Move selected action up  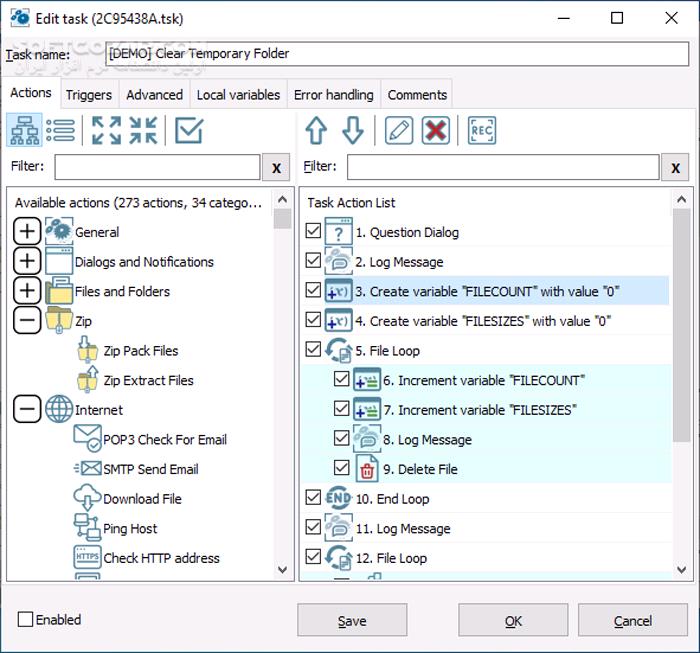pyautogui.click(x=316, y=130)
